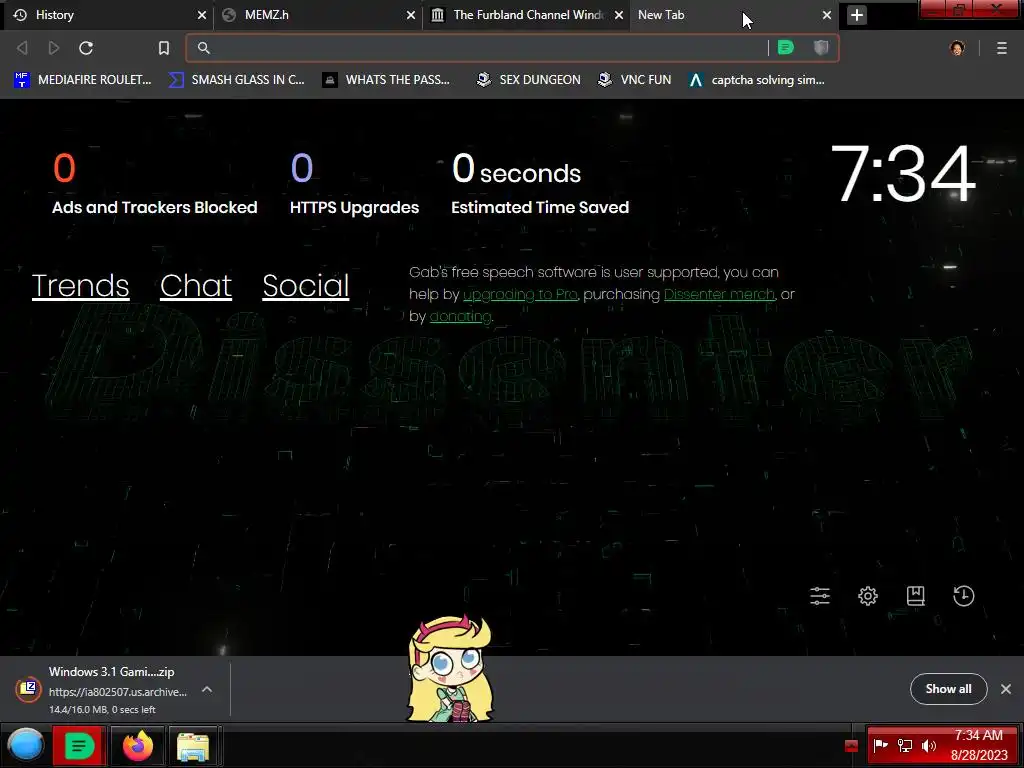Open the user profile avatar
The height and width of the screenshot is (768, 1024).
(x=957, y=48)
